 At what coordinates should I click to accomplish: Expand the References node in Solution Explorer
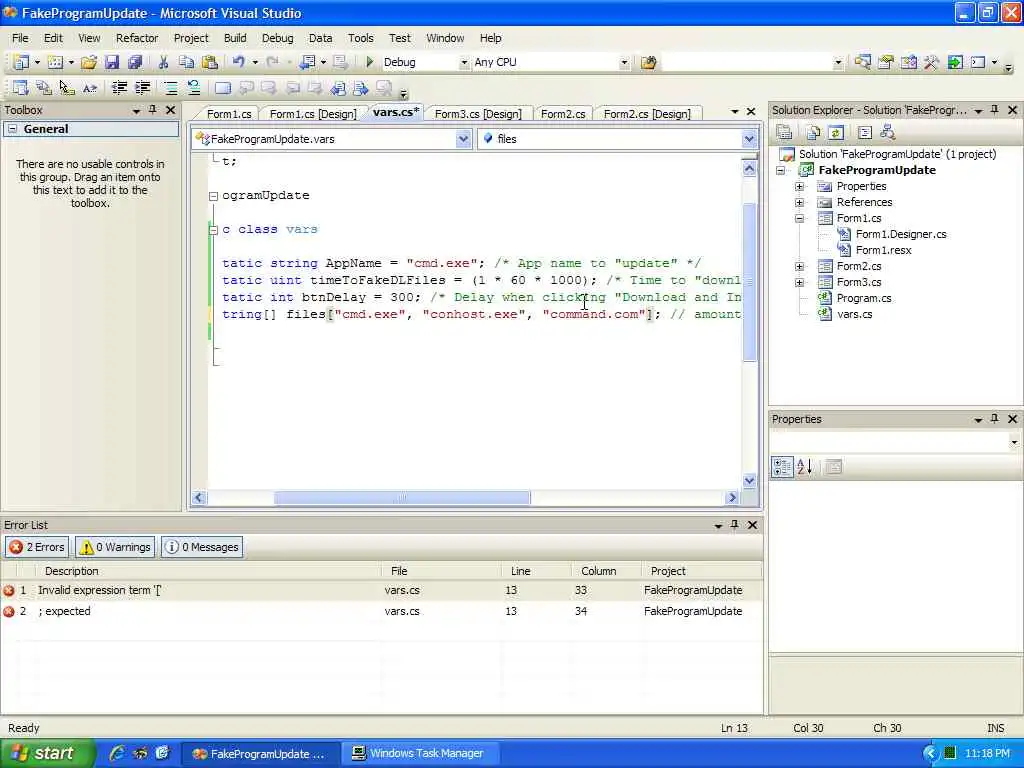click(x=799, y=202)
